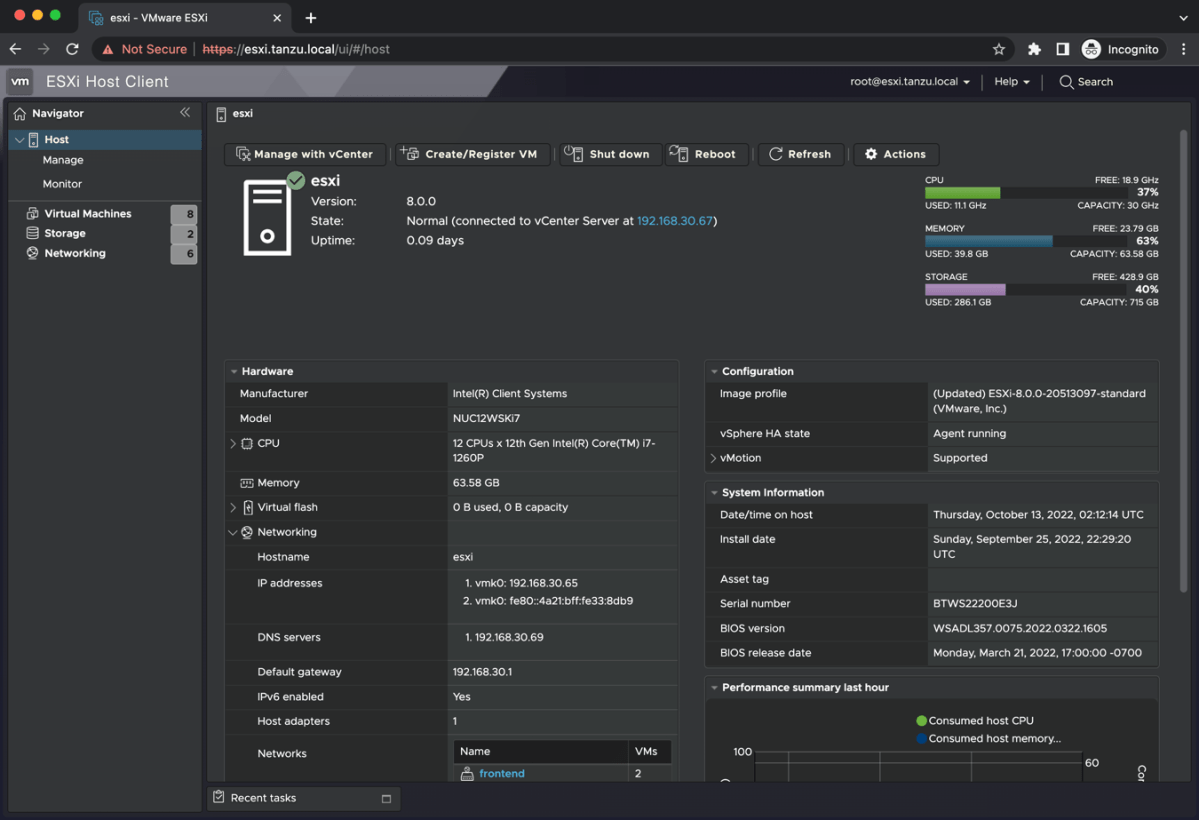Click the Recent tasks clipboard icon
This screenshot has width=1199, height=820.
[219, 797]
